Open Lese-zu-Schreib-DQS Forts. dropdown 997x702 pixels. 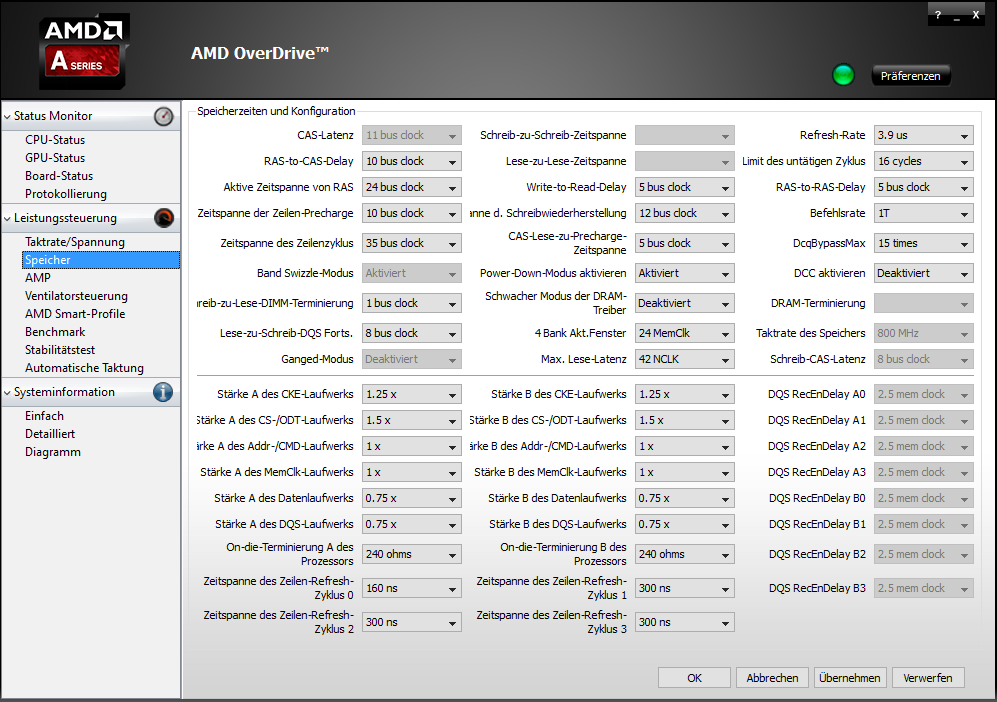411,333
